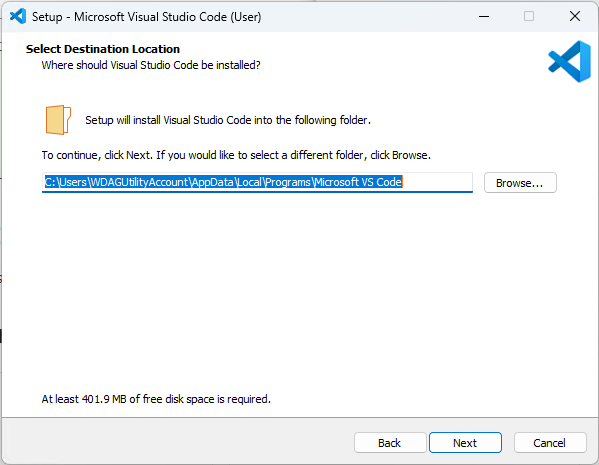Go back with the Back button

coord(390,442)
